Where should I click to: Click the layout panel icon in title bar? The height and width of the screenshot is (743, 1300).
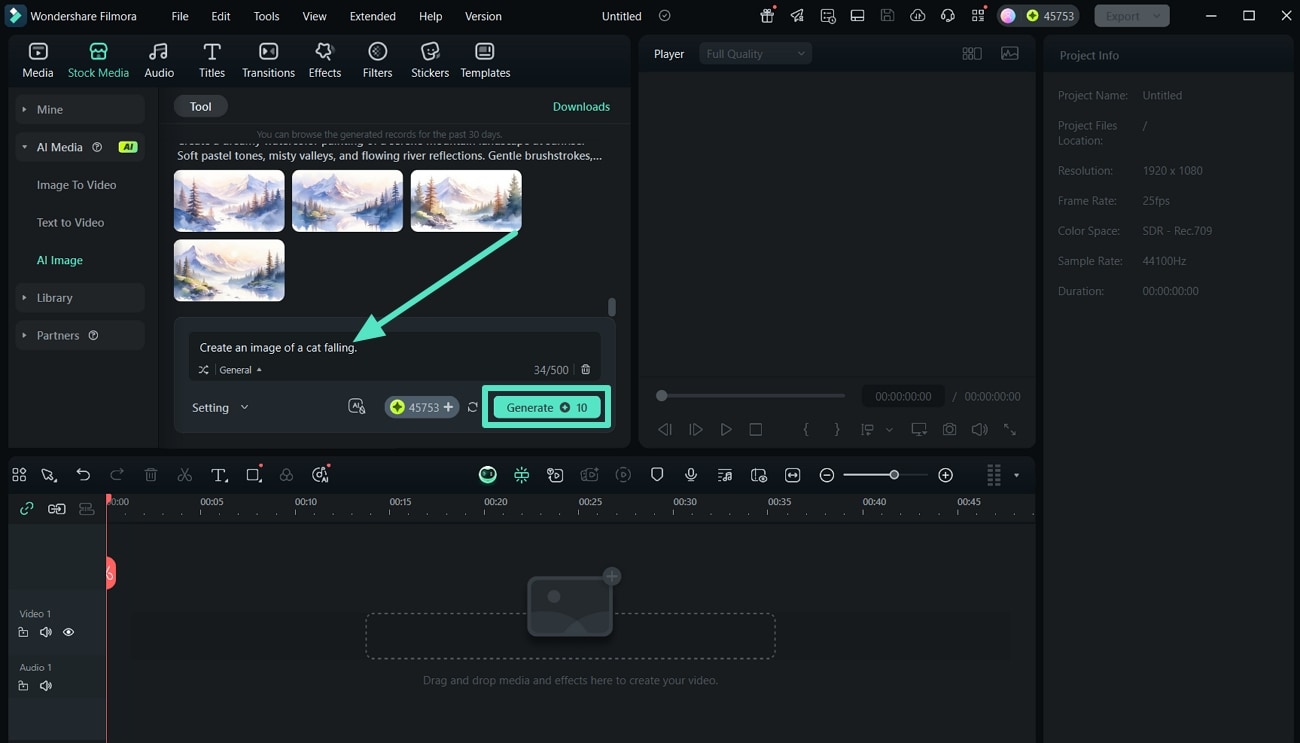click(857, 16)
